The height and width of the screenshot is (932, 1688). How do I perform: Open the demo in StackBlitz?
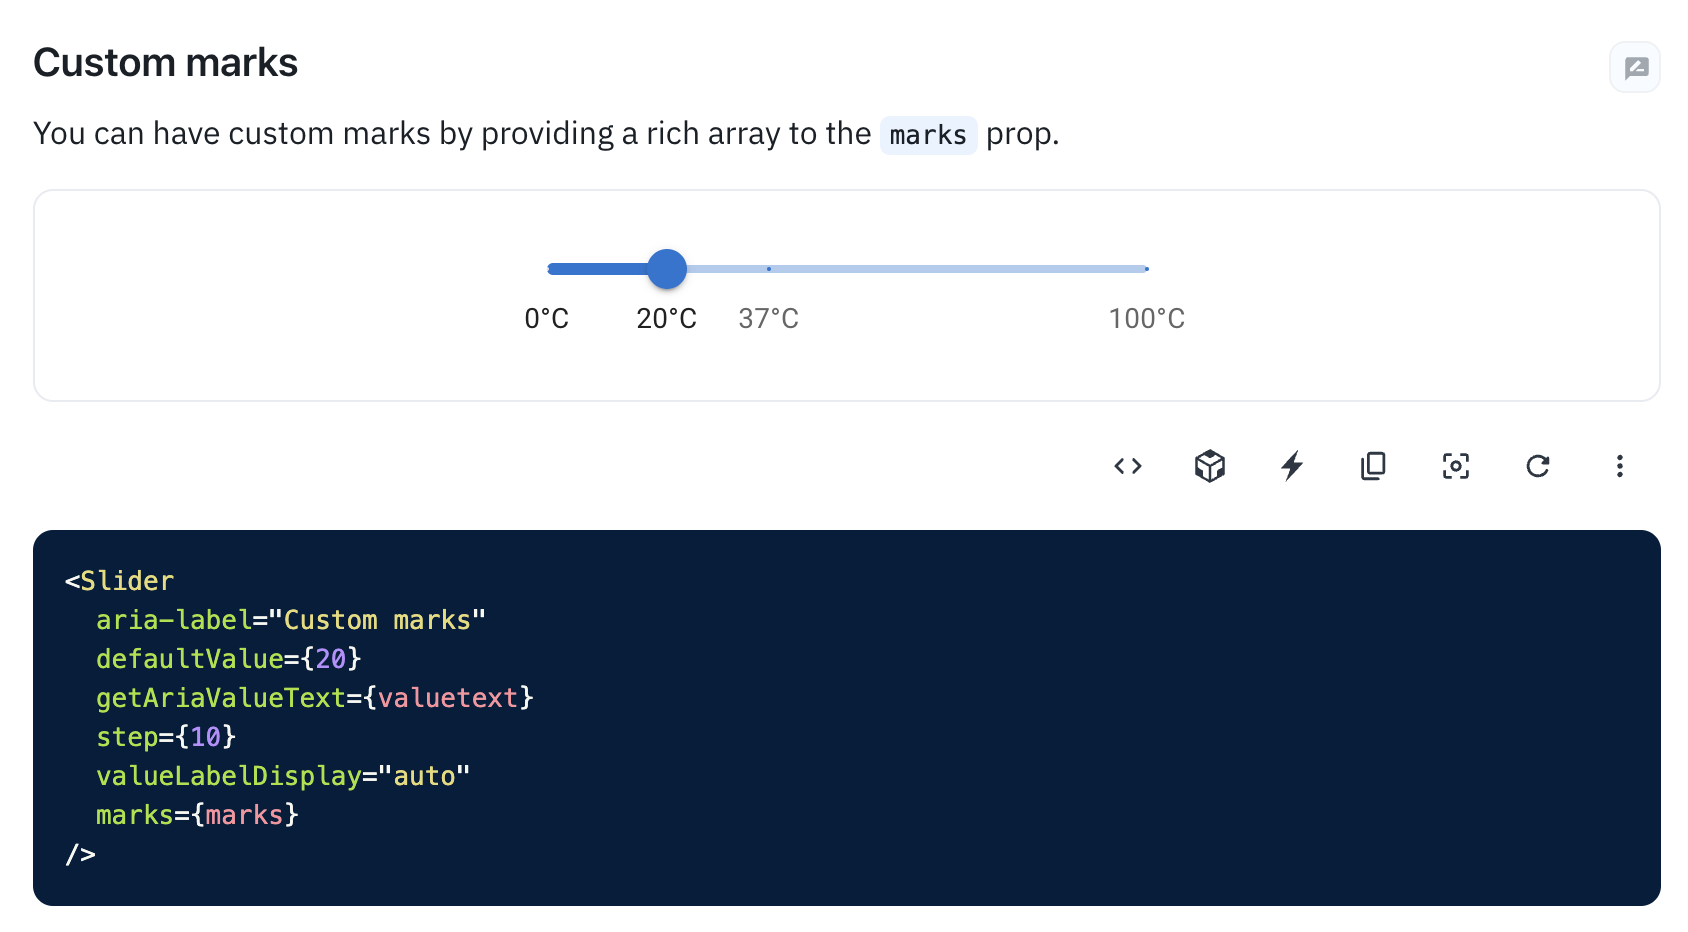pyautogui.click(x=1291, y=466)
